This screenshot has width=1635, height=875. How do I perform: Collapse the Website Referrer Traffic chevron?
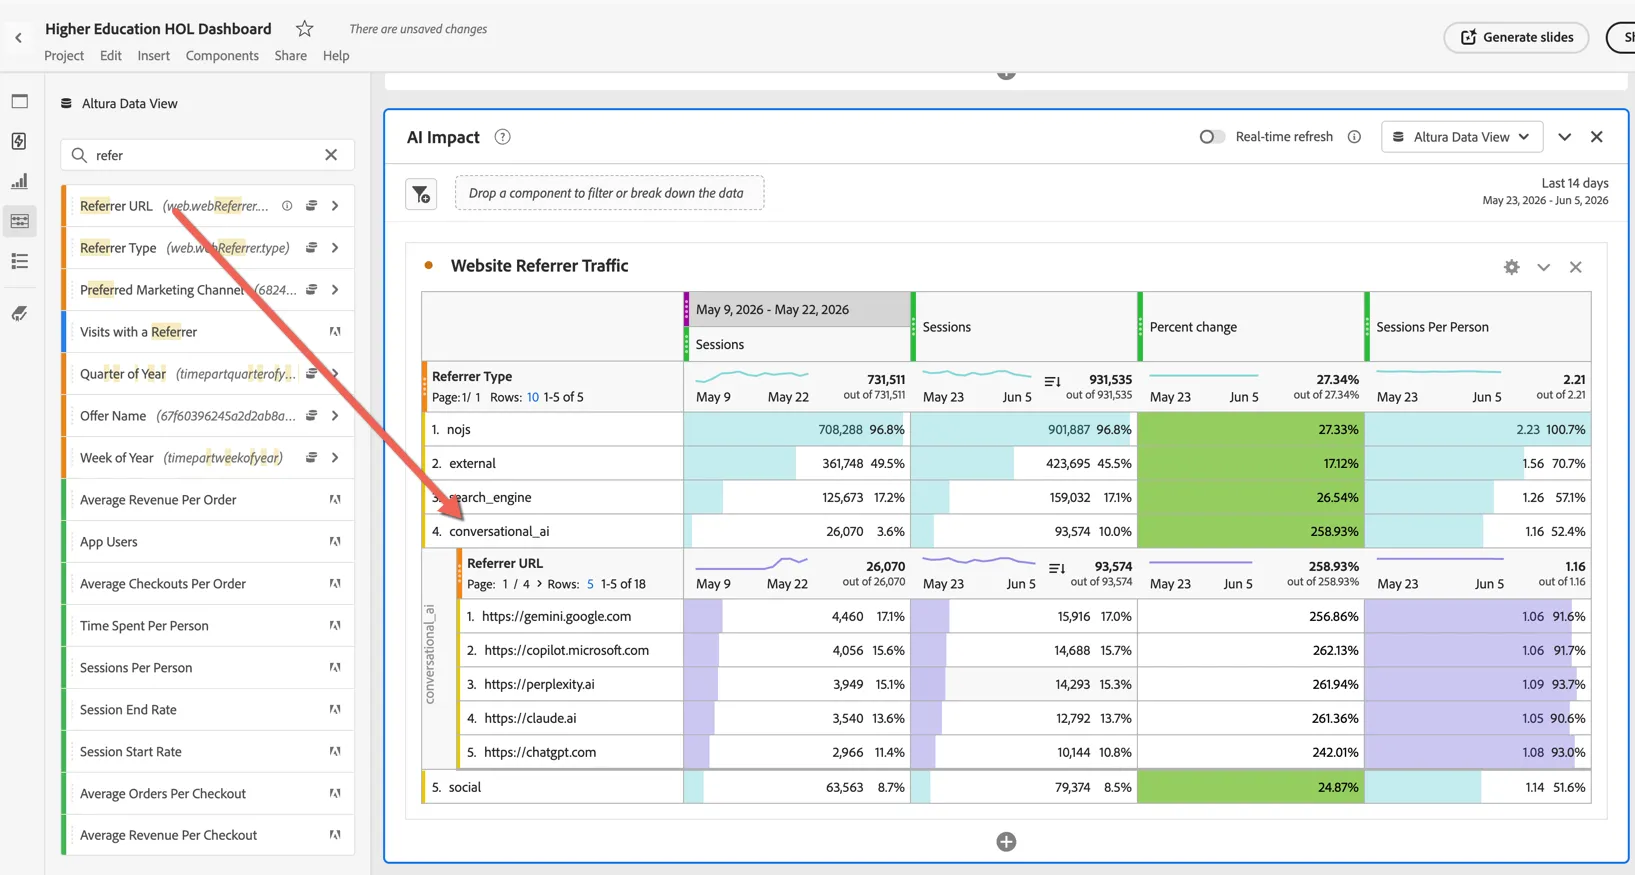(1544, 267)
